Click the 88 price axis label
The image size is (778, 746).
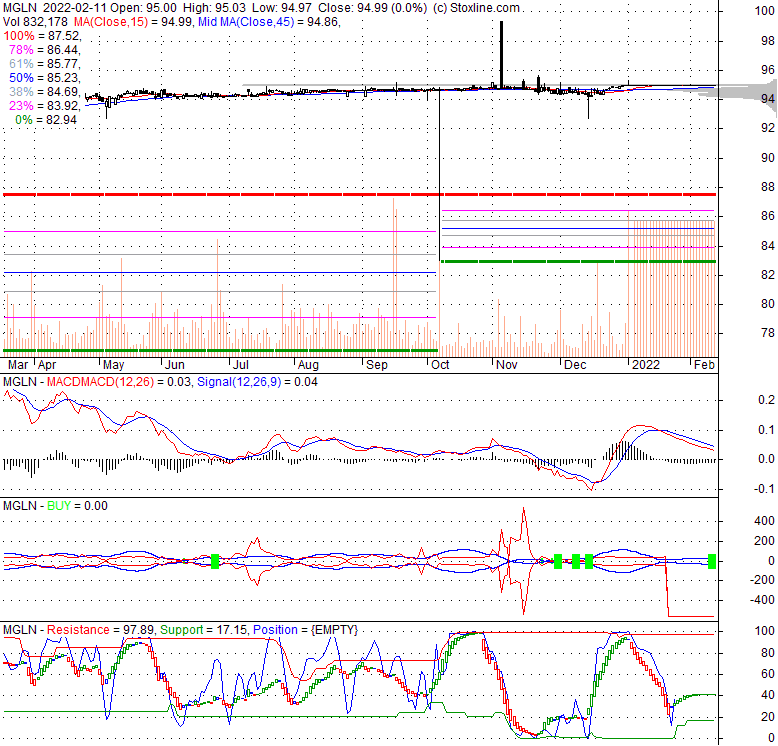click(x=768, y=186)
